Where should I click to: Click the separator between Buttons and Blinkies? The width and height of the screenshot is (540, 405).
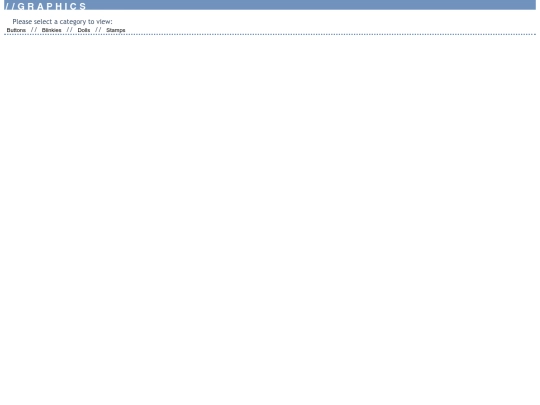click(x=34, y=30)
